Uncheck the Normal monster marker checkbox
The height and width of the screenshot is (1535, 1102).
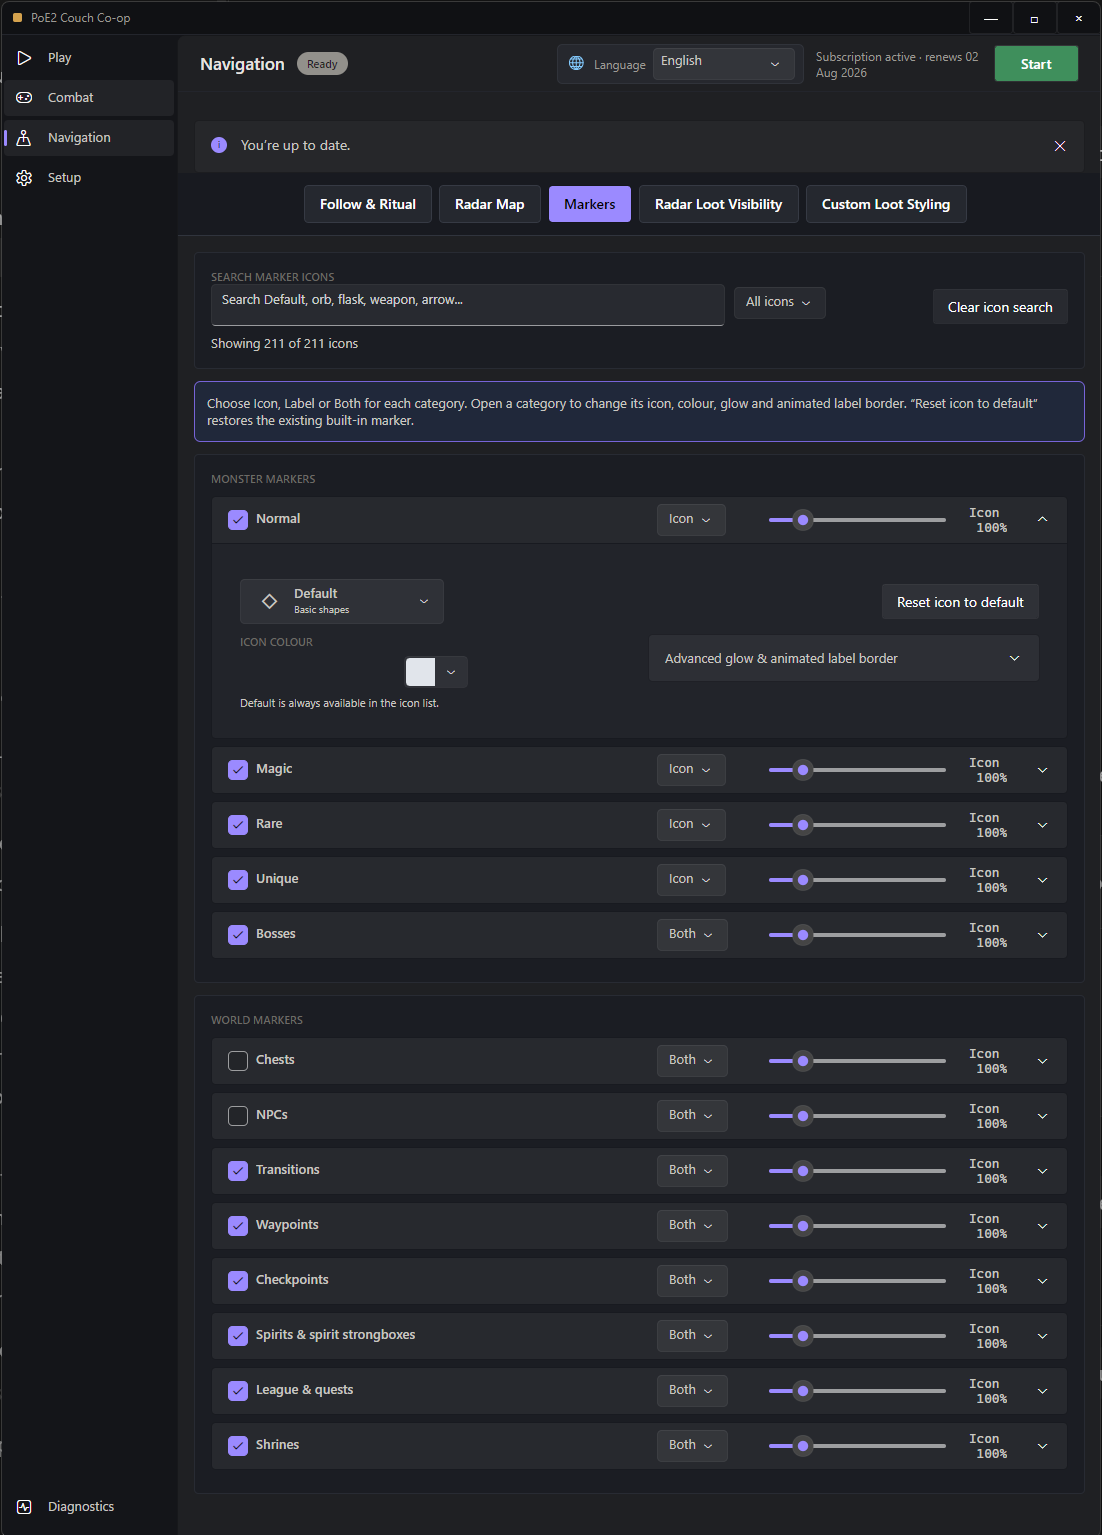(x=238, y=520)
